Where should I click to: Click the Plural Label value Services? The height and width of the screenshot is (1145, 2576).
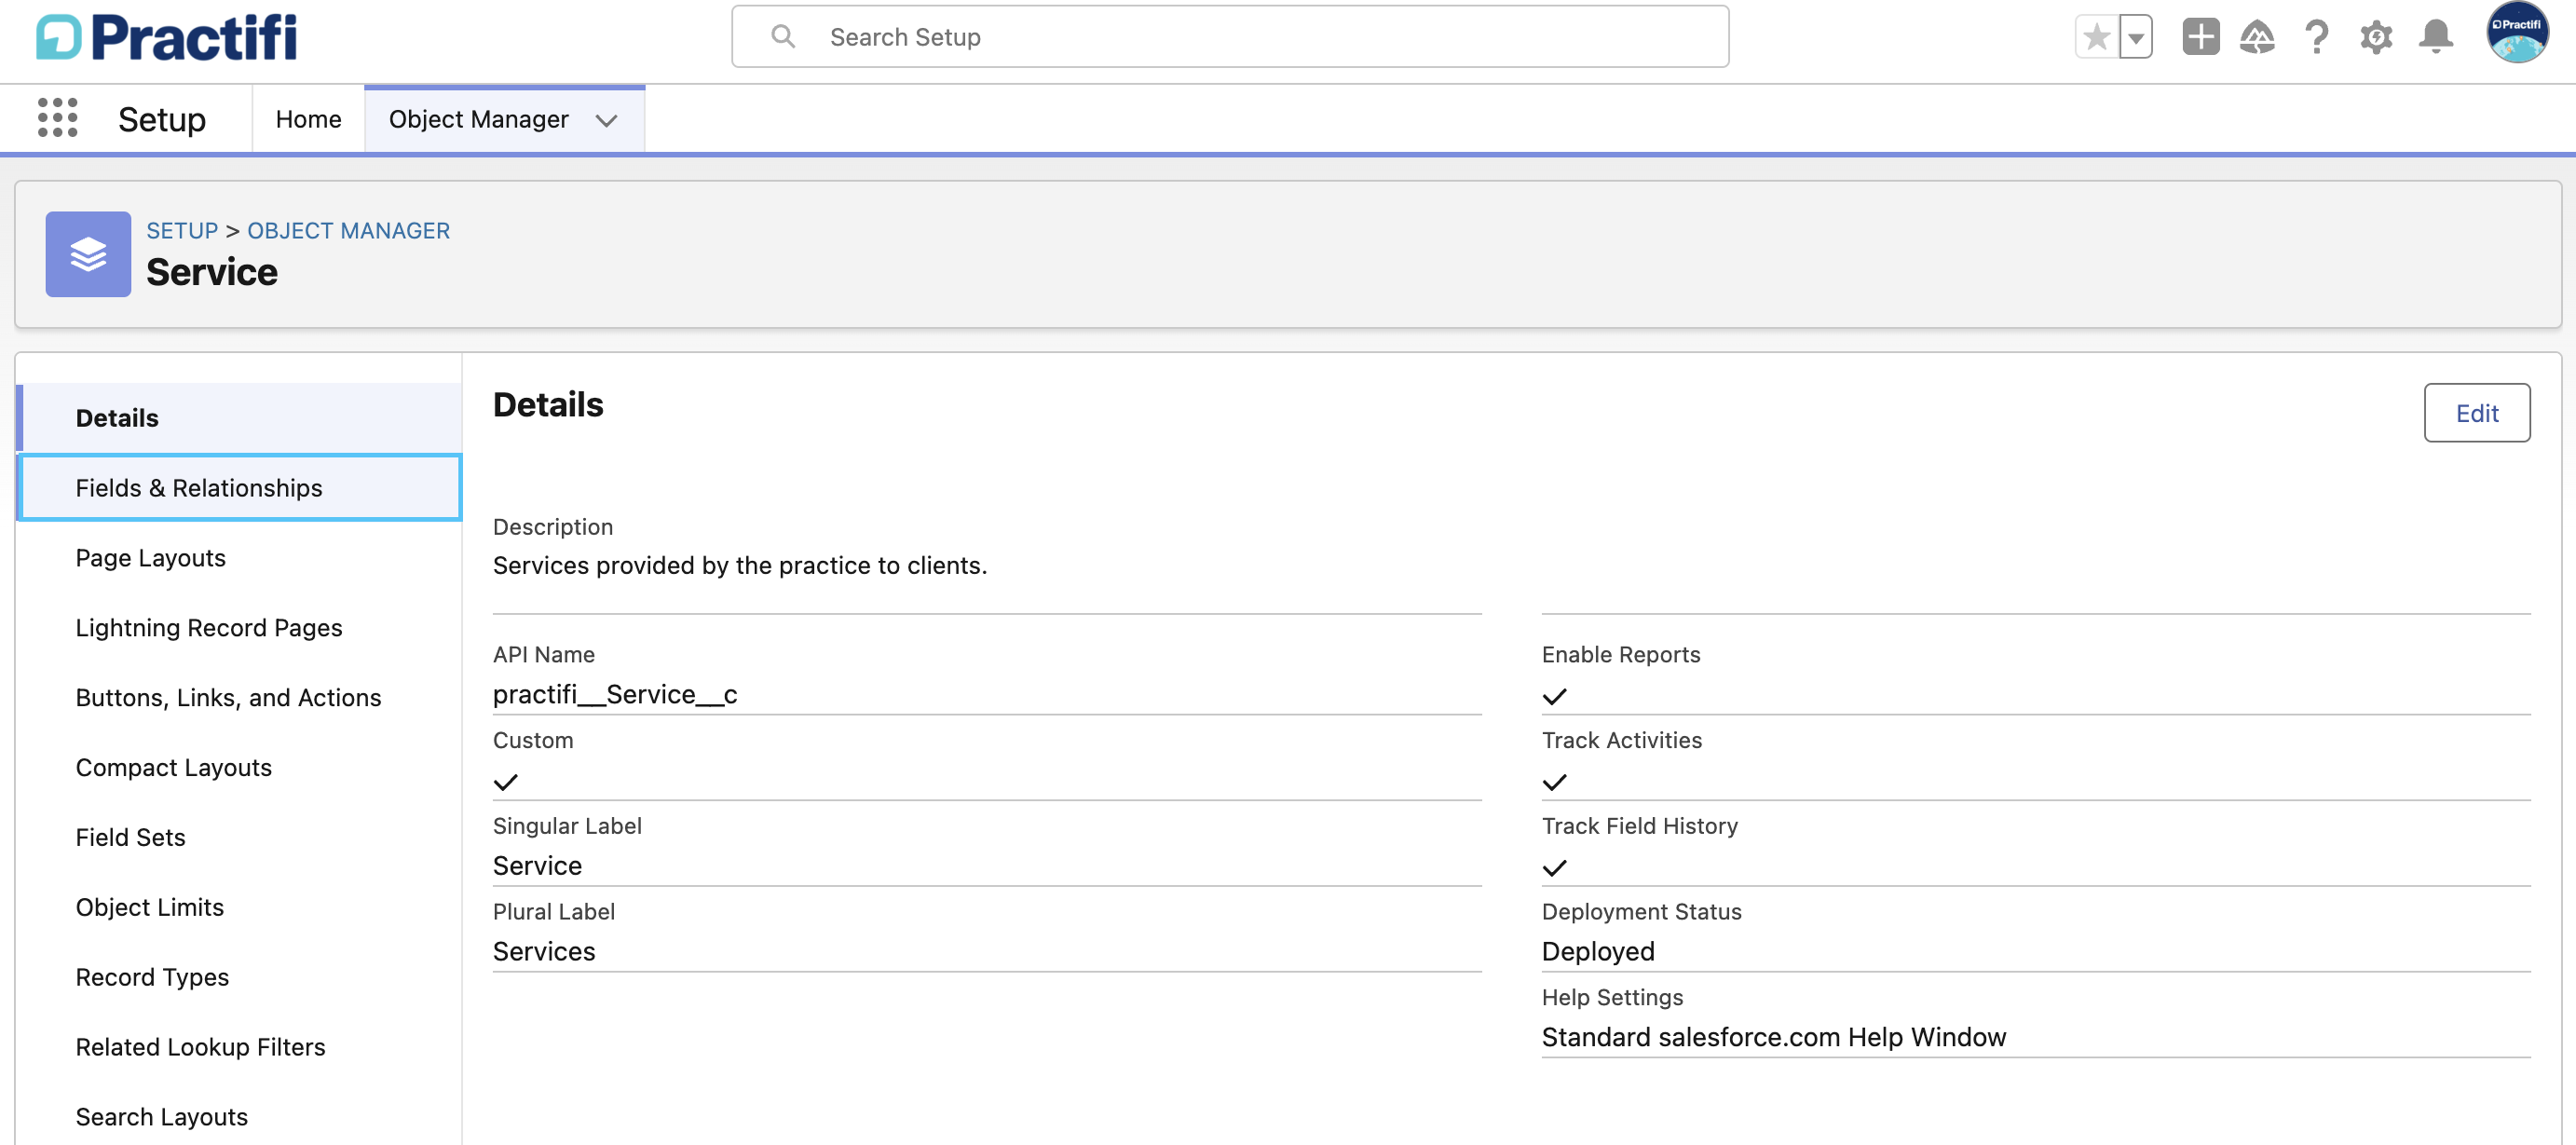(x=544, y=952)
